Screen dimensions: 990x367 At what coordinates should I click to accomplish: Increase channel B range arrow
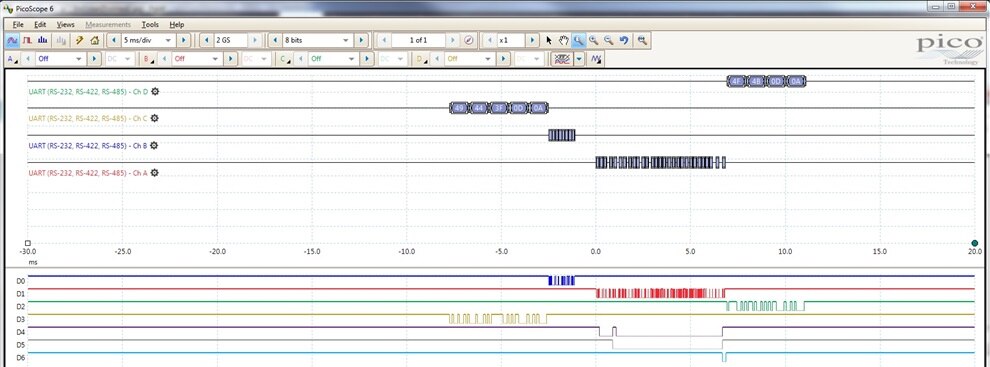230,59
